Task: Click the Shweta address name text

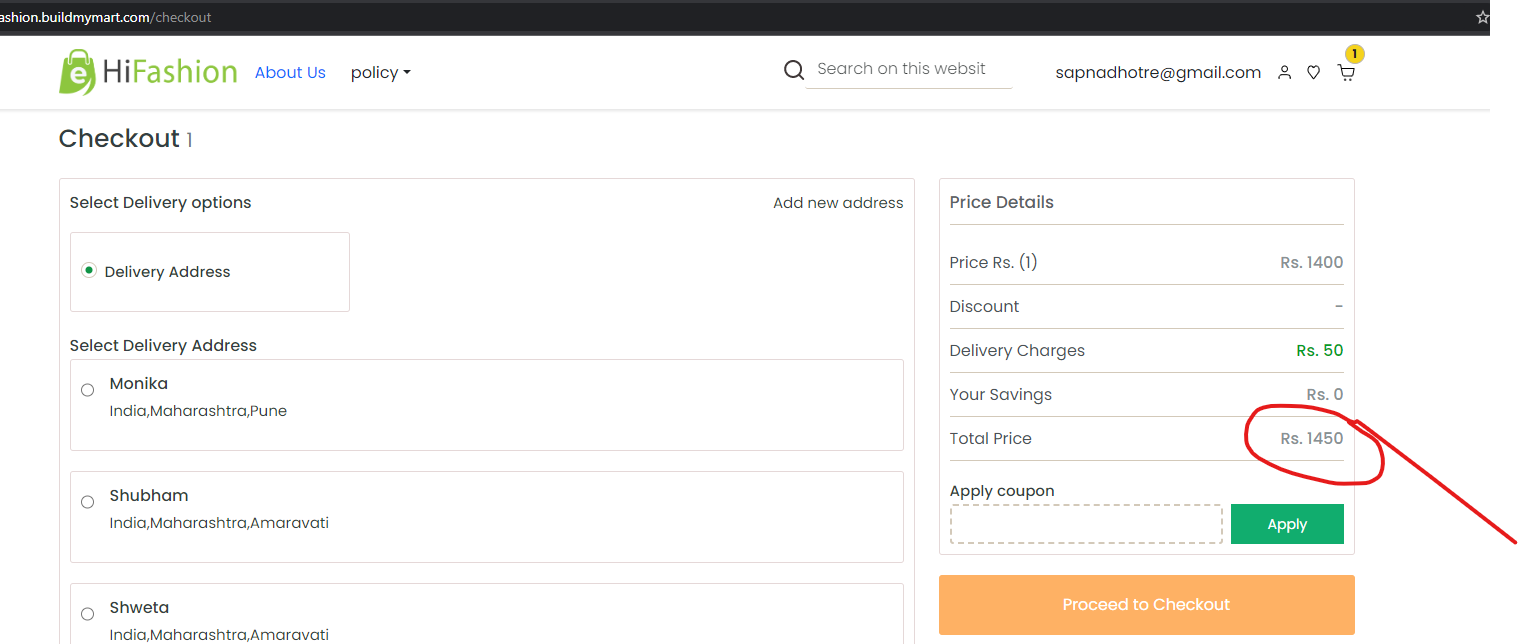Action: [x=139, y=608]
